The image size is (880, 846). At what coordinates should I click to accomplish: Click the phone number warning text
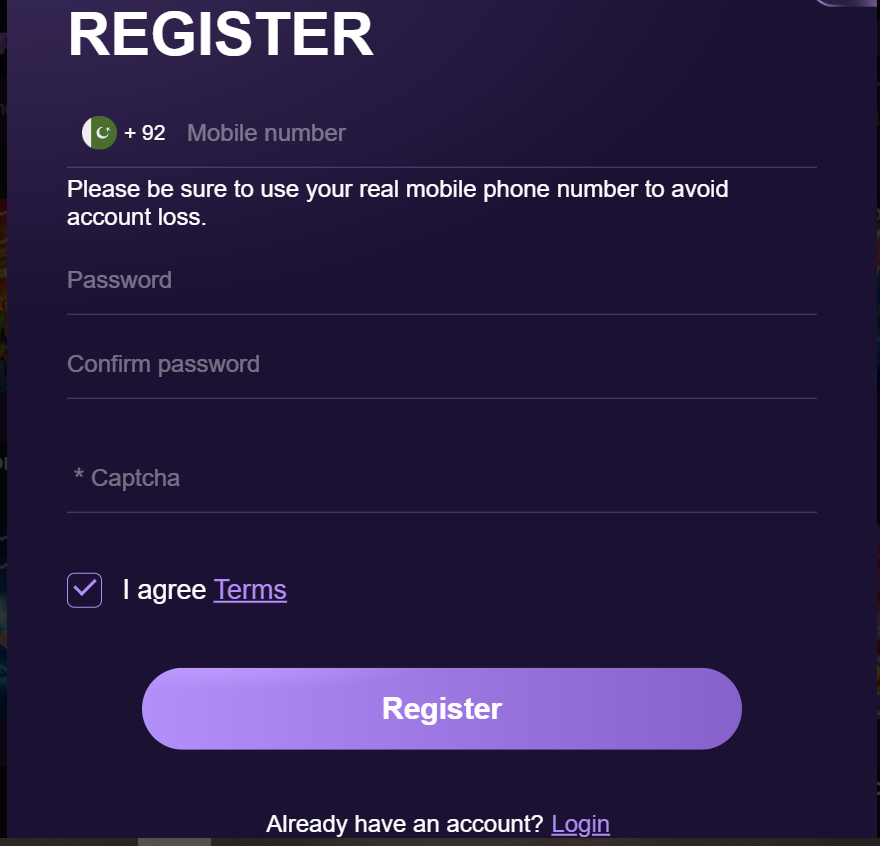(x=397, y=202)
